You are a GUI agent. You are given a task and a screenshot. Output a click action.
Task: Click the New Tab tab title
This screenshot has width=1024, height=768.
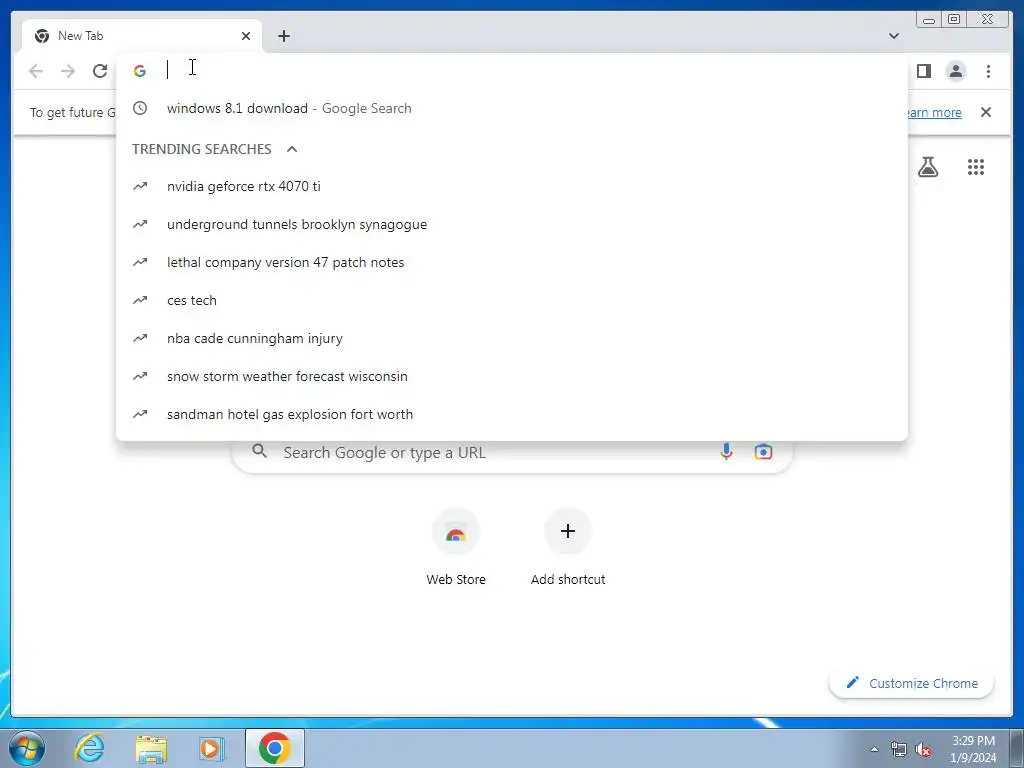click(80, 36)
